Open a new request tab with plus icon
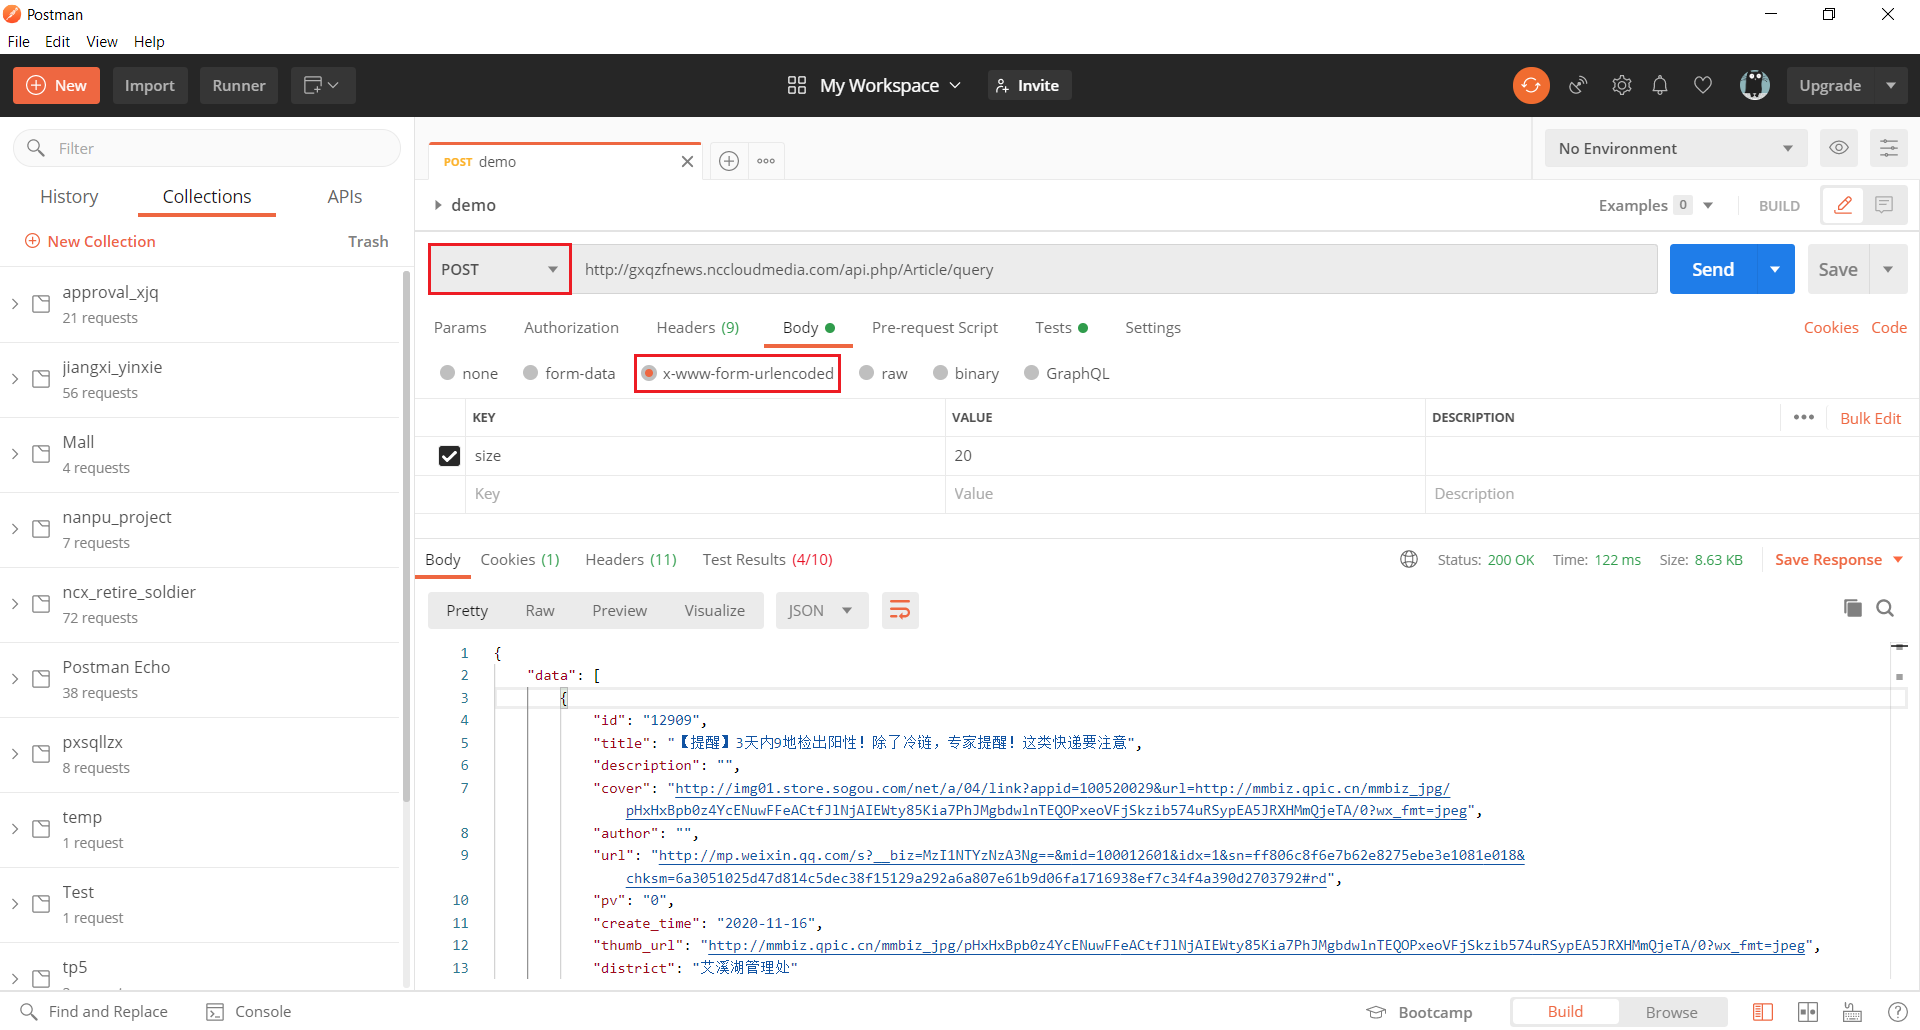 729,161
